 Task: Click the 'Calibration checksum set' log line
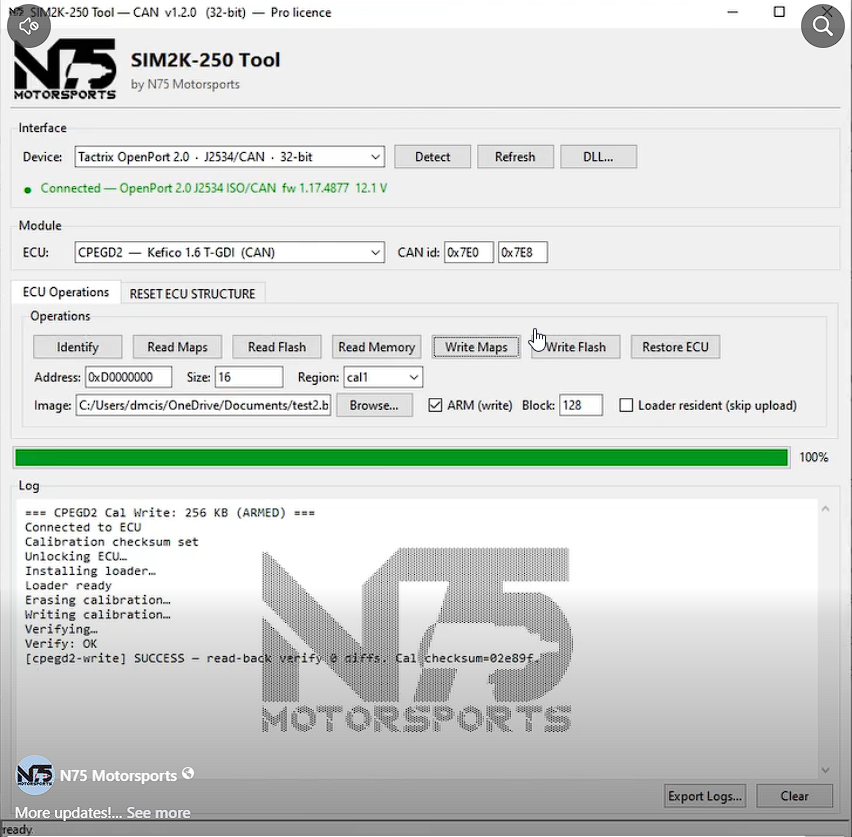coord(111,542)
